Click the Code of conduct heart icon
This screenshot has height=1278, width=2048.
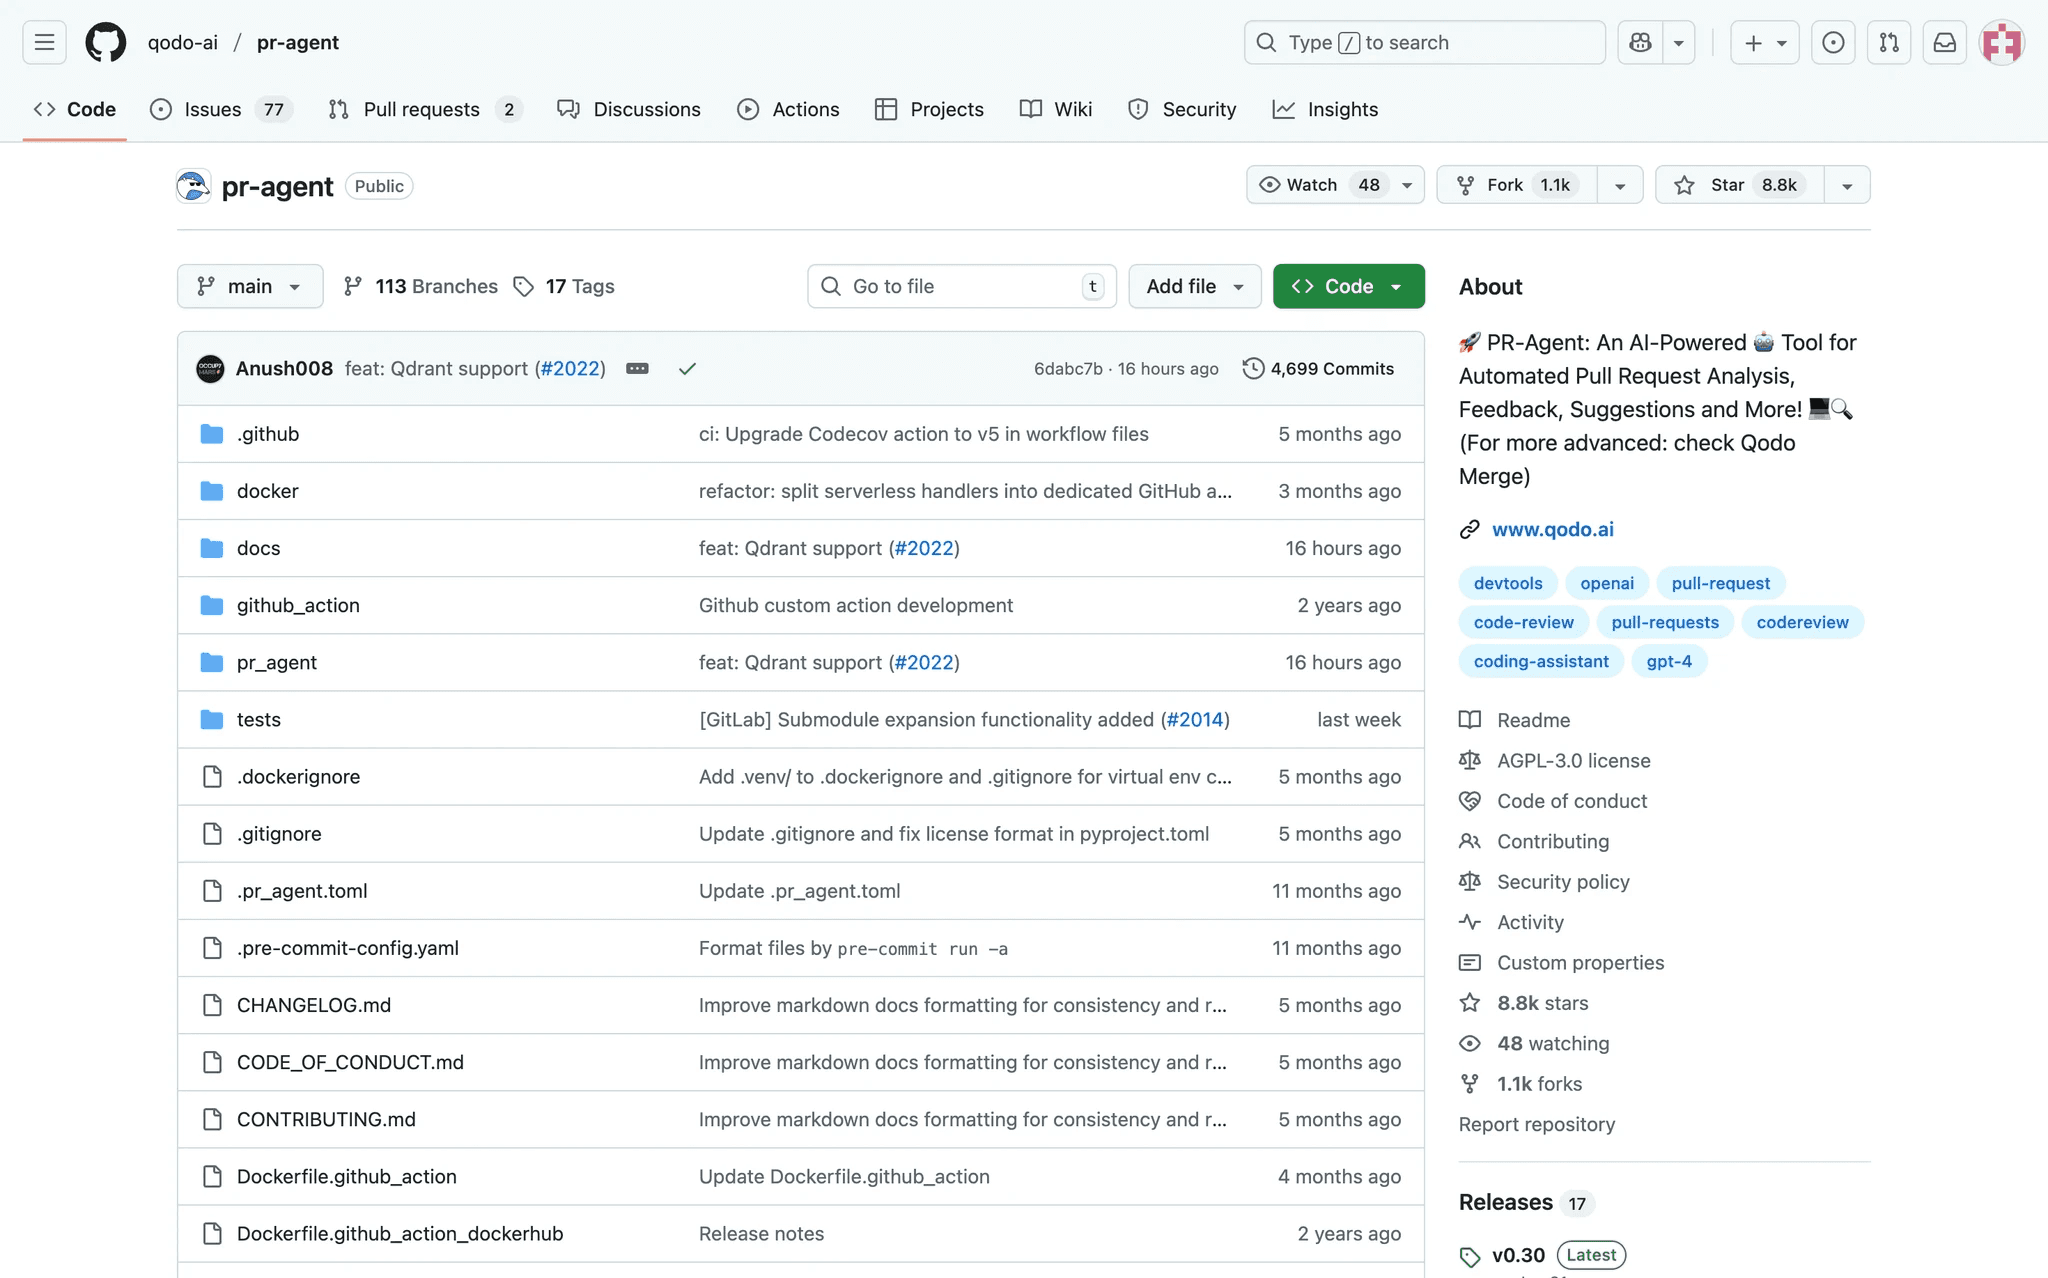point(1470,801)
